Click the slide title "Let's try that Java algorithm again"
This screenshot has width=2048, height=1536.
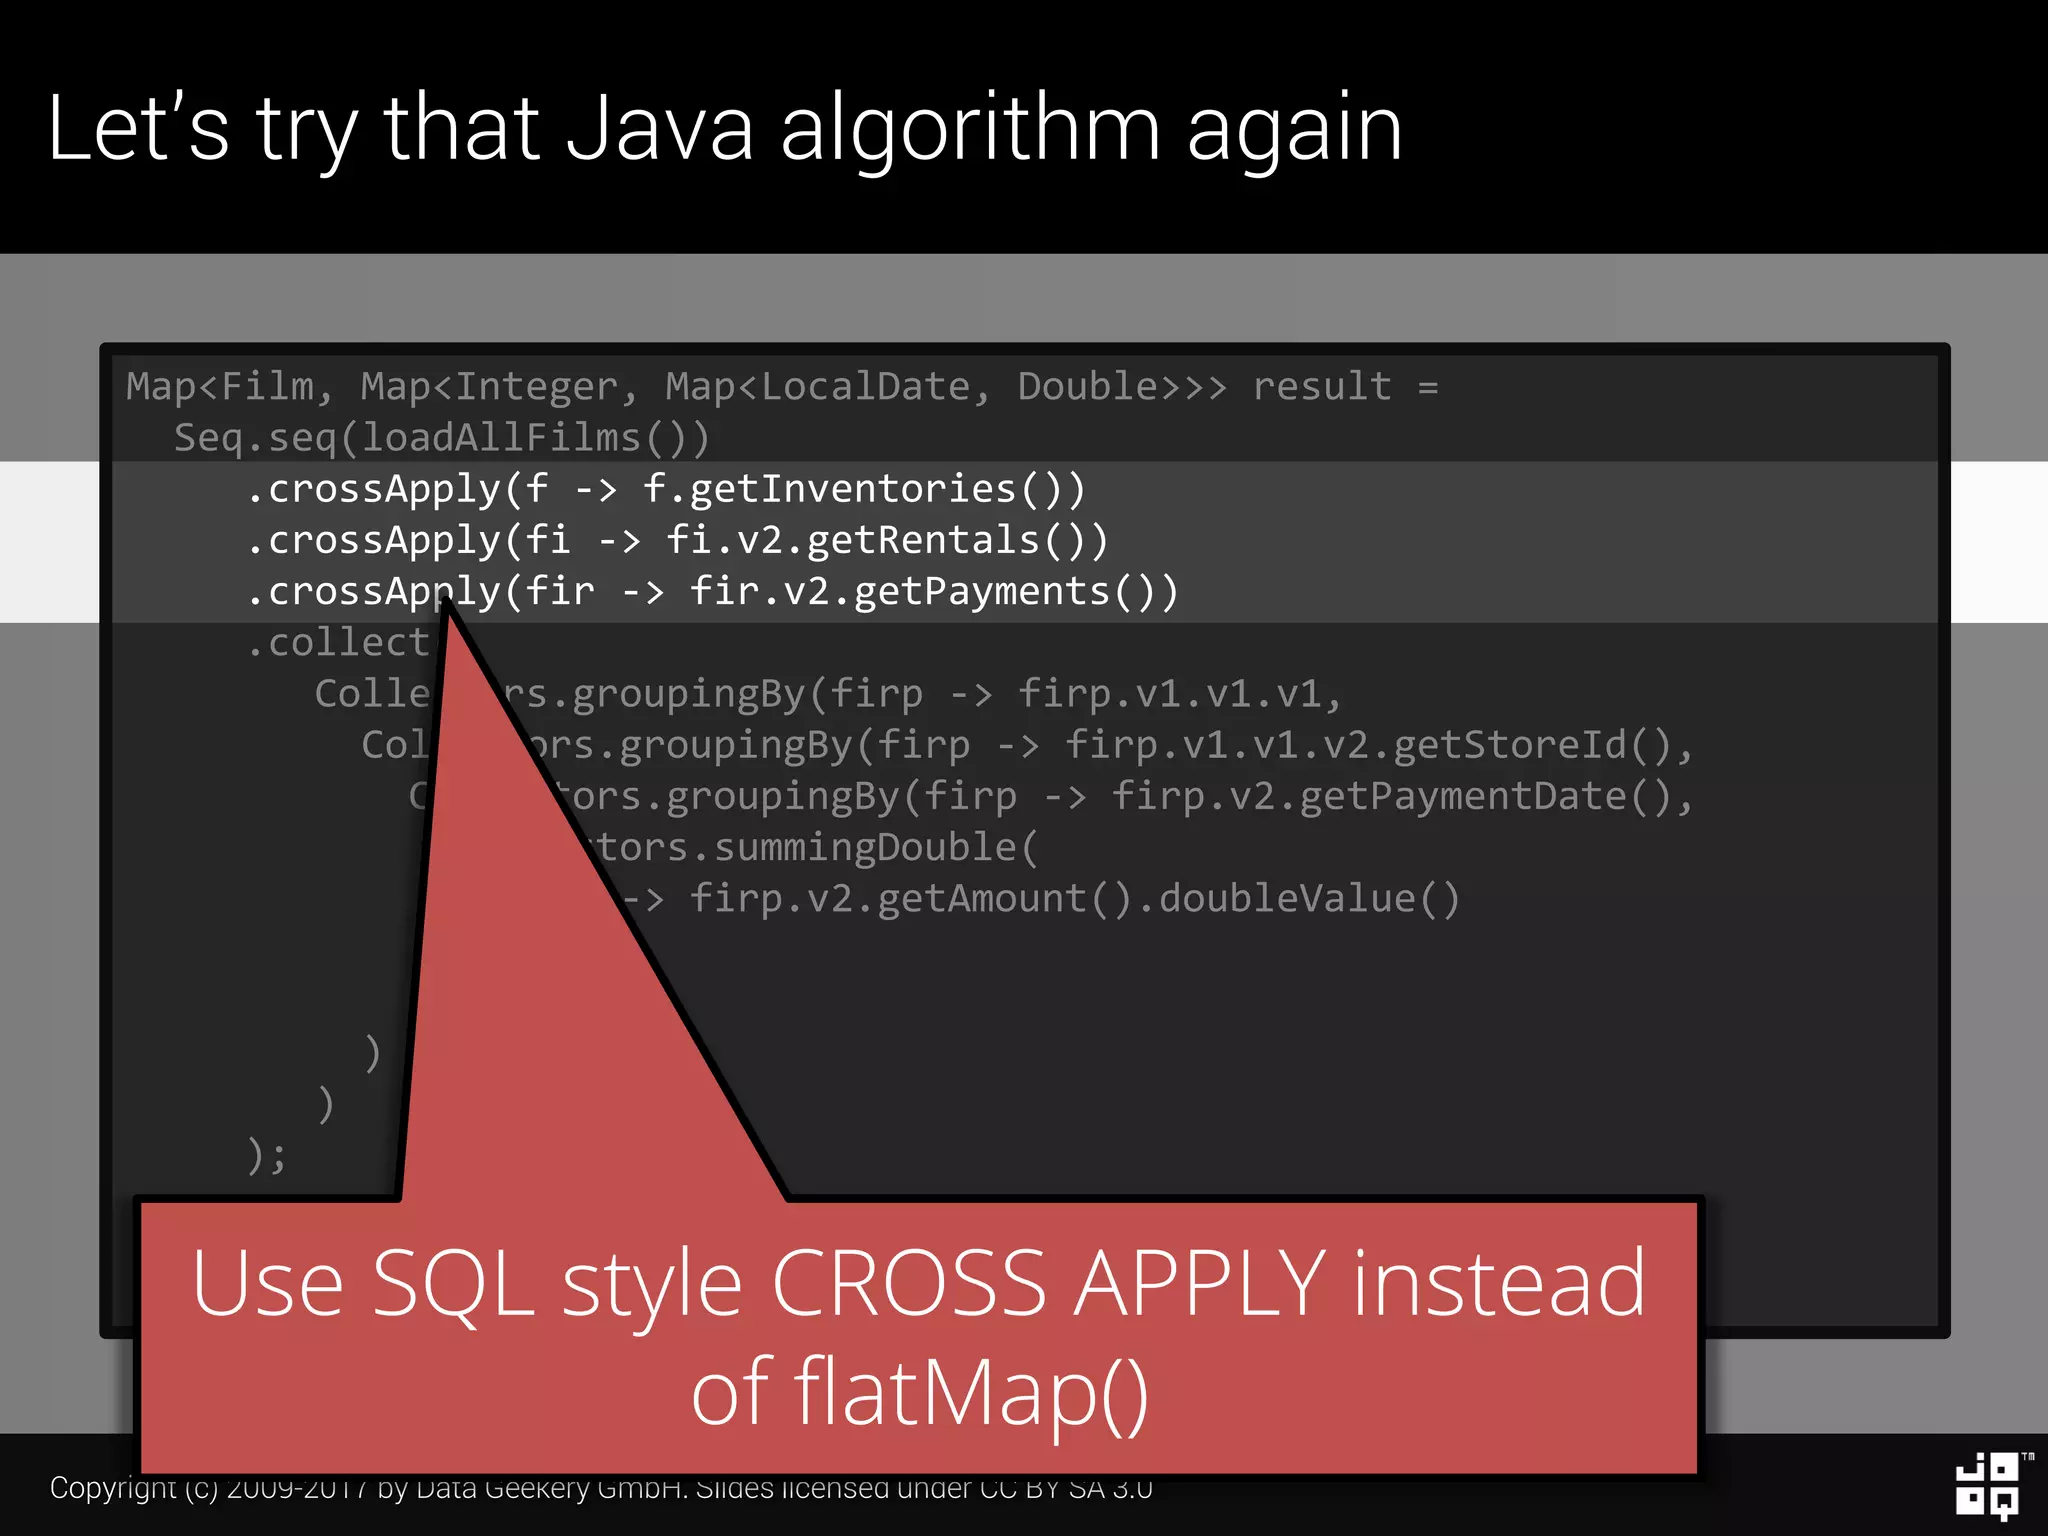click(x=725, y=128)
